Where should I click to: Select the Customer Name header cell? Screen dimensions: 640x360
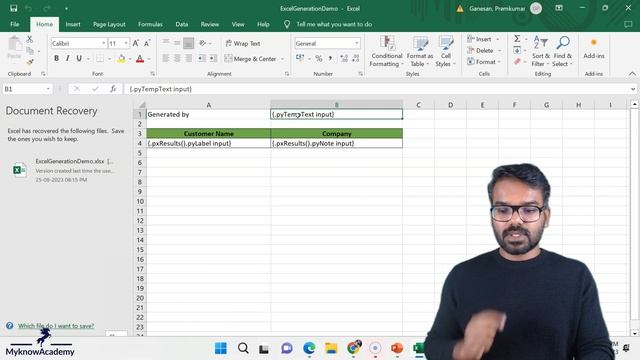[209, 133]
